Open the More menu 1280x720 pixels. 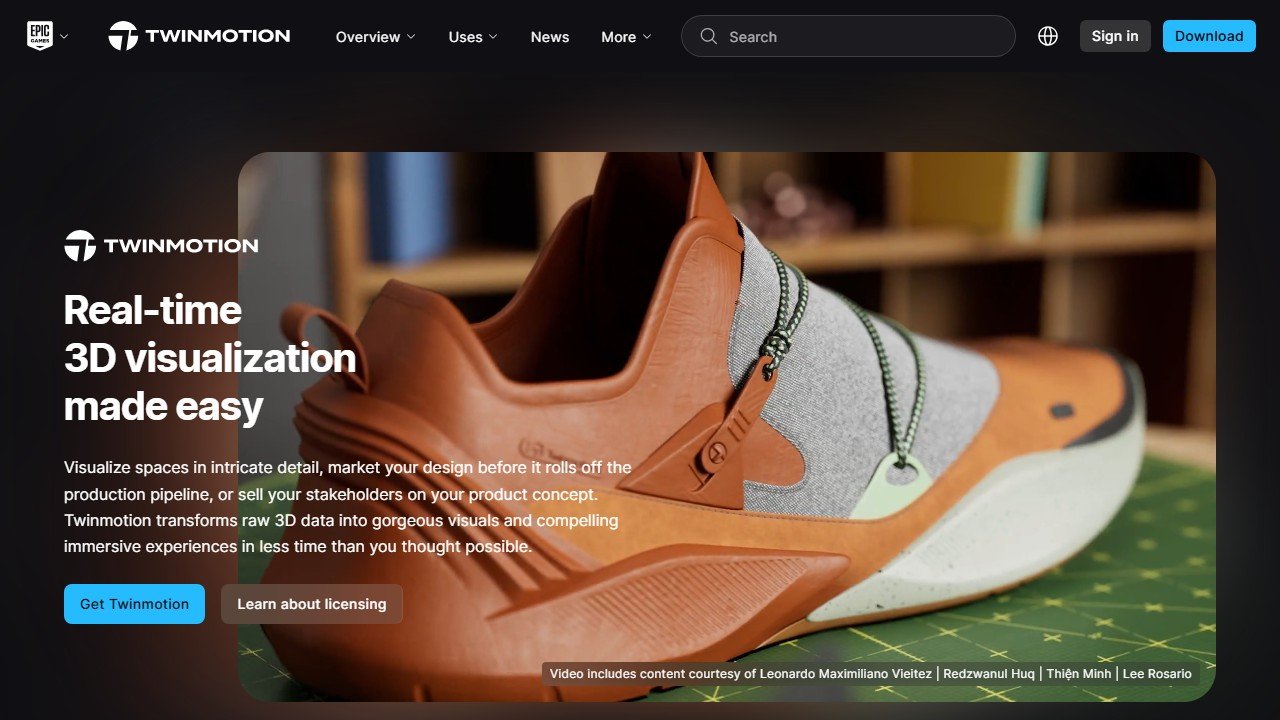click(626, 37)
